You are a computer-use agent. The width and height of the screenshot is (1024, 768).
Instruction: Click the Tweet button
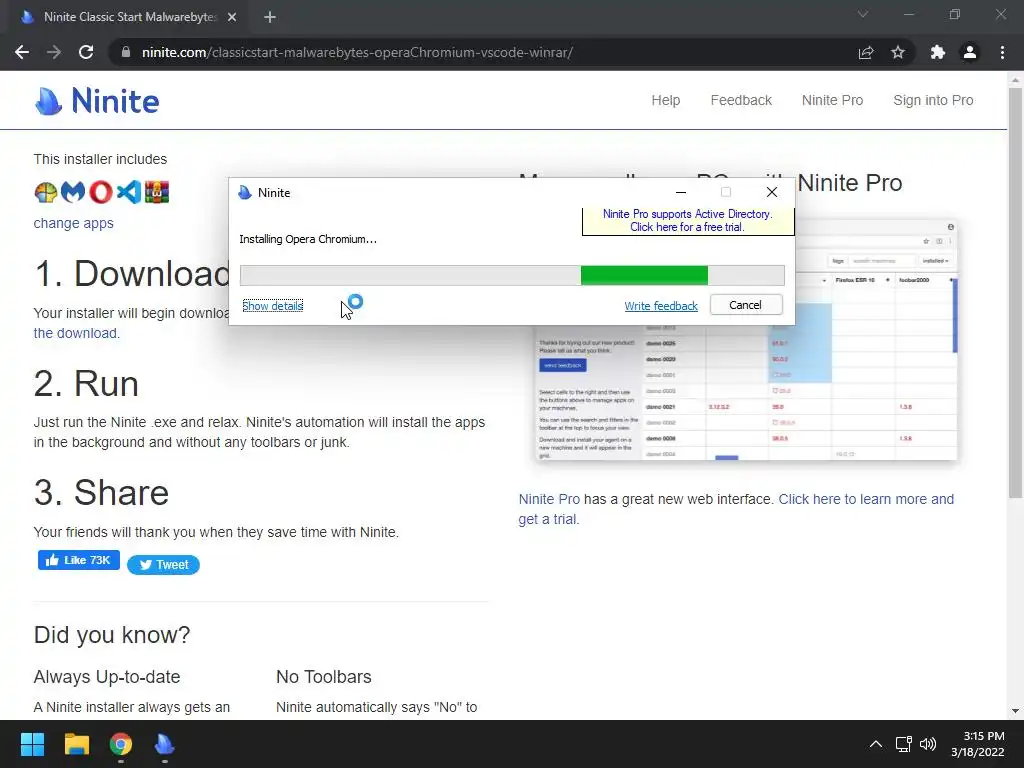[x=163, y=565]
